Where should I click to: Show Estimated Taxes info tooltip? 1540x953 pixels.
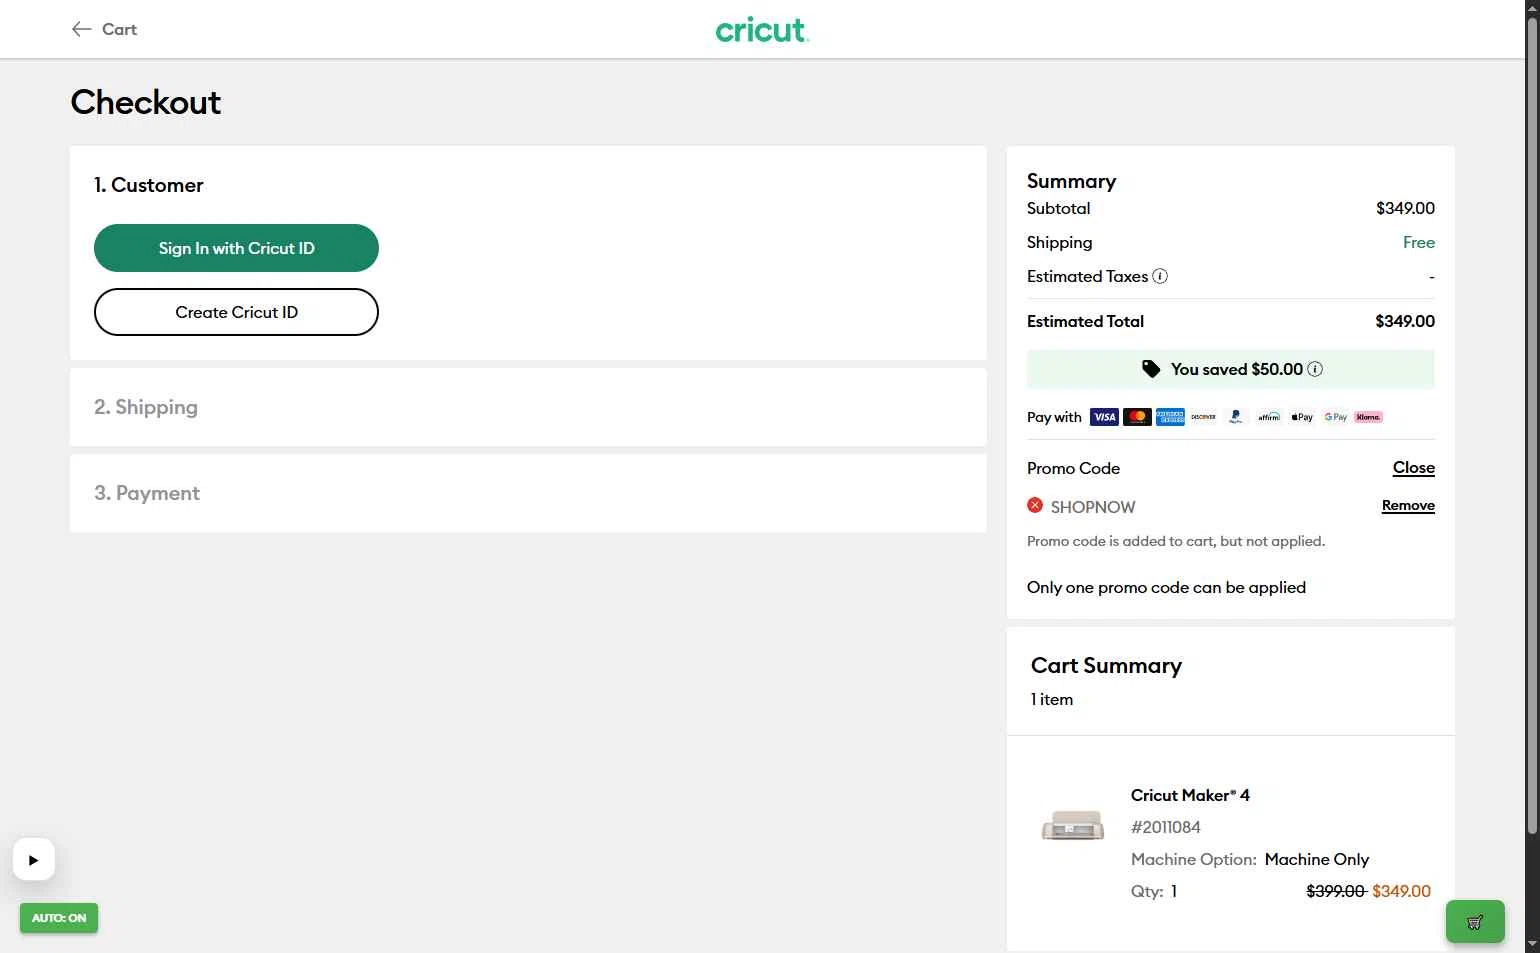point(1160,276)
